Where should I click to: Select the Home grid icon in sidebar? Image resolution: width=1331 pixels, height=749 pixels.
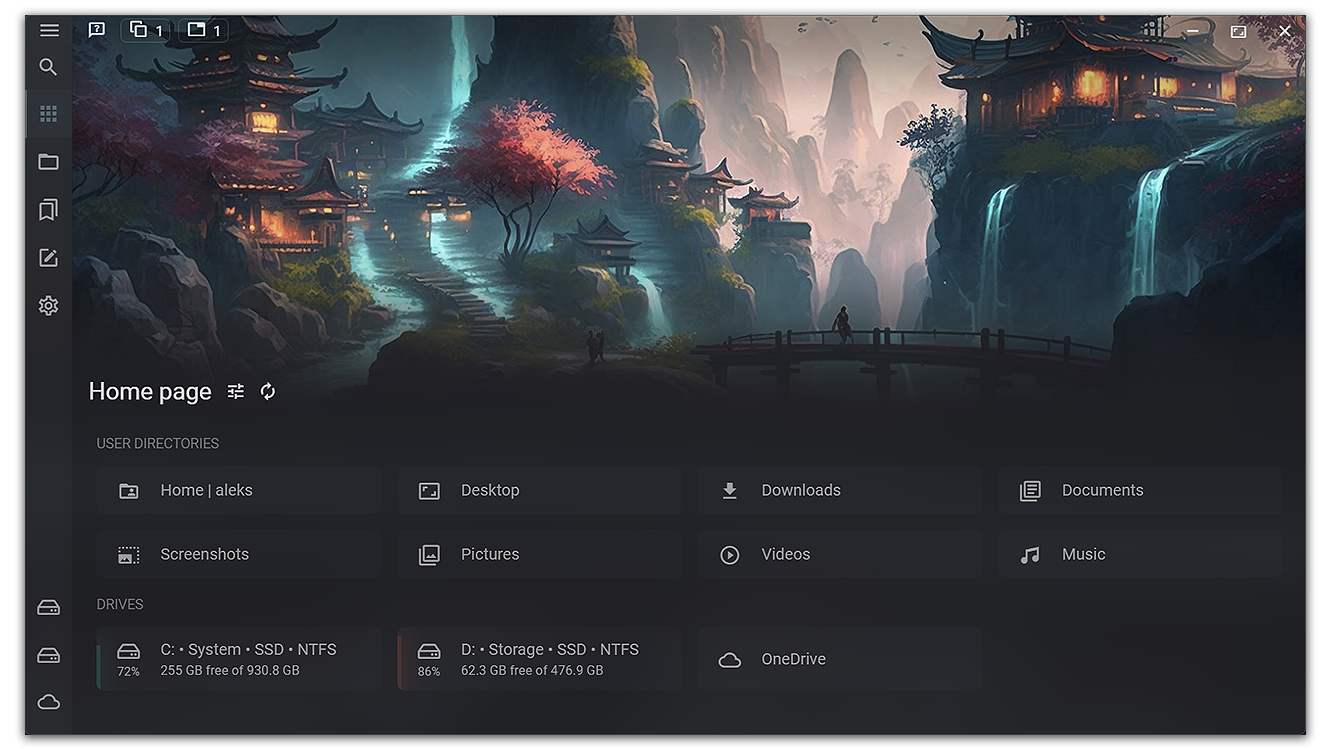pos(48,114)
